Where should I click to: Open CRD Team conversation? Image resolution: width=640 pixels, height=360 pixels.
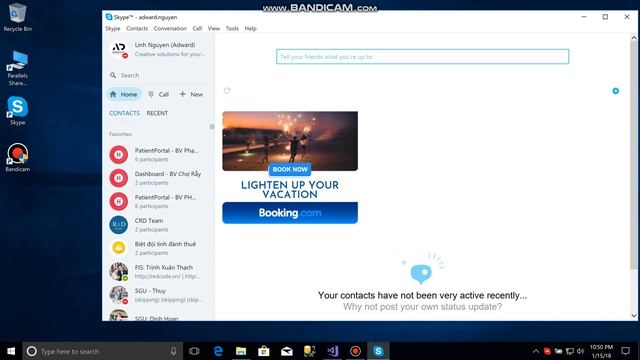click(x=158, y=225)
